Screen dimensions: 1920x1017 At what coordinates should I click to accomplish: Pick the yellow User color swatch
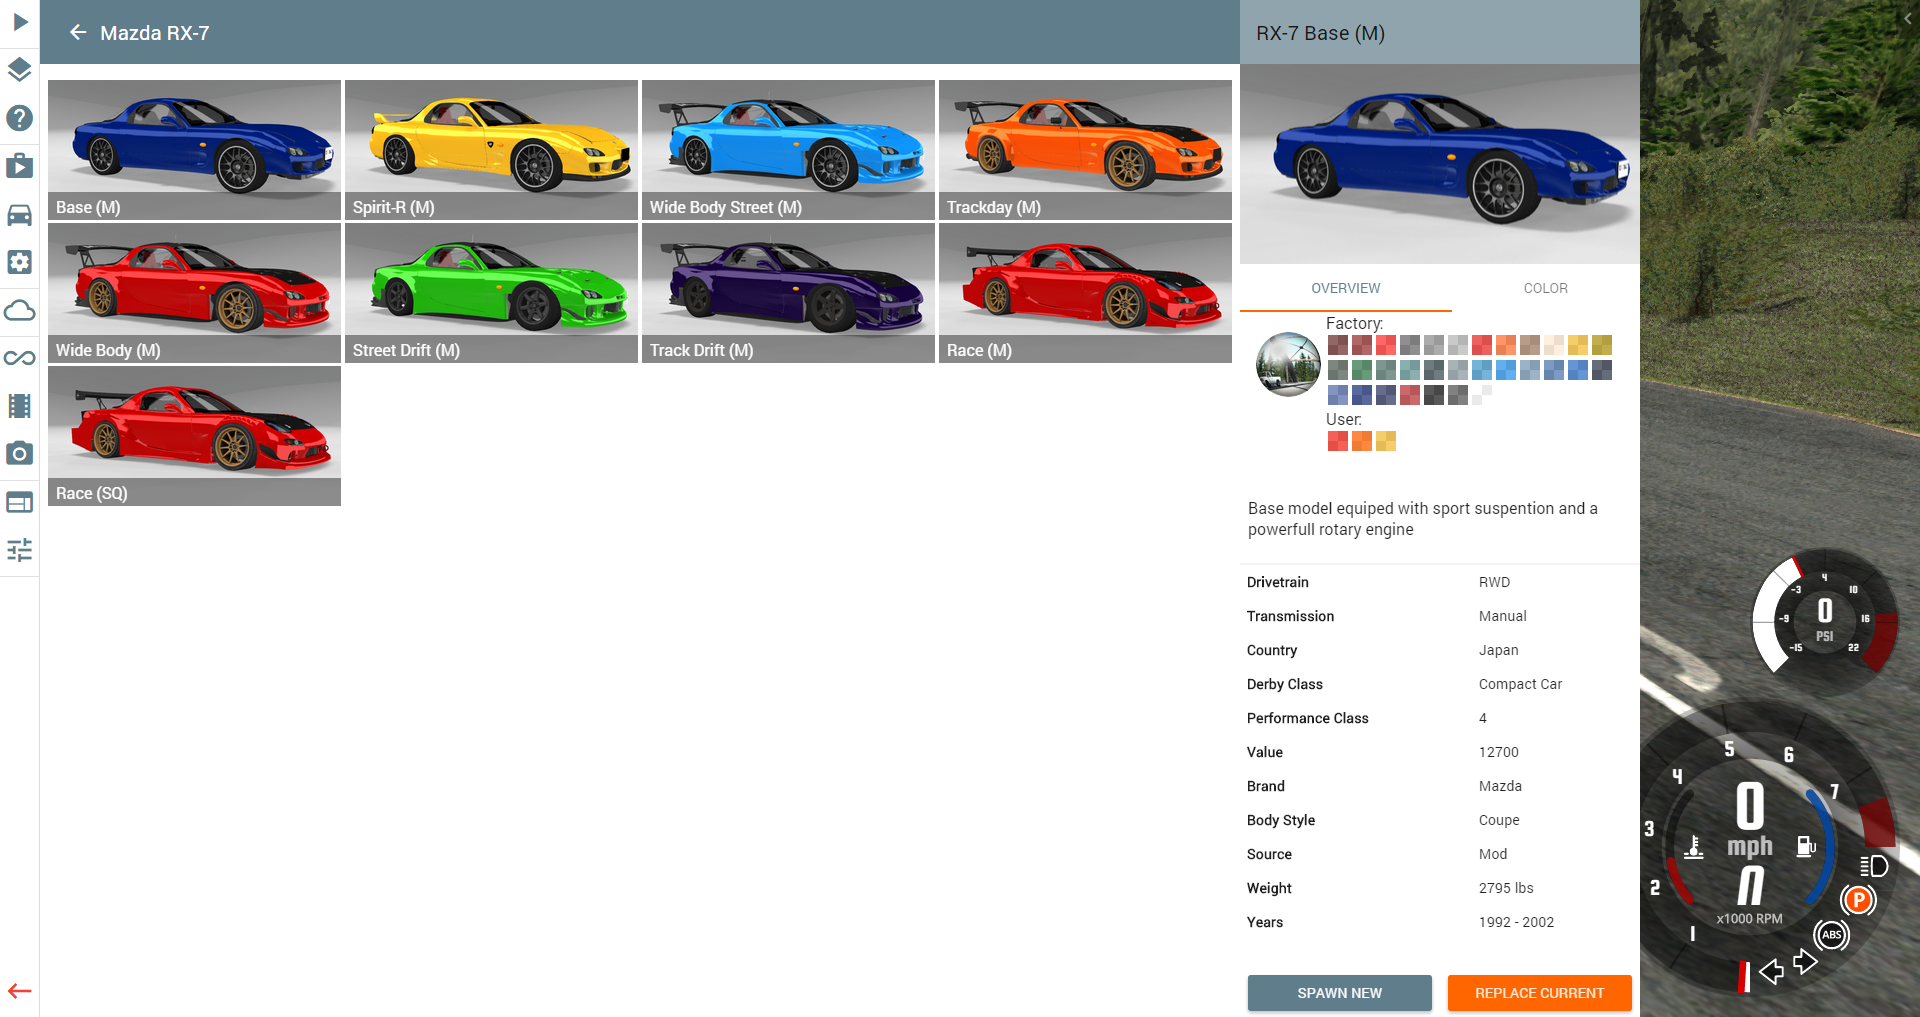pos(1386,441)
